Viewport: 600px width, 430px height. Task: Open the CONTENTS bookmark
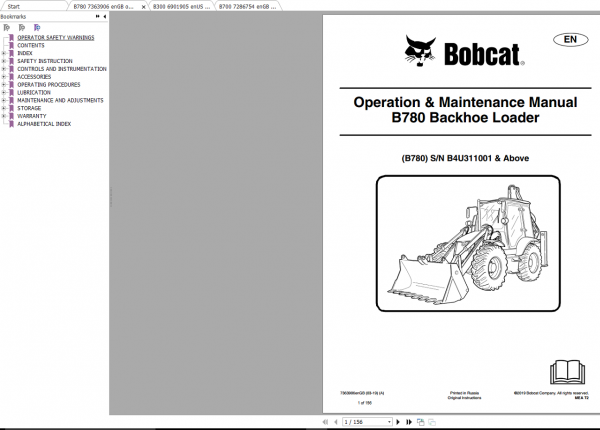tap(31, 45)
